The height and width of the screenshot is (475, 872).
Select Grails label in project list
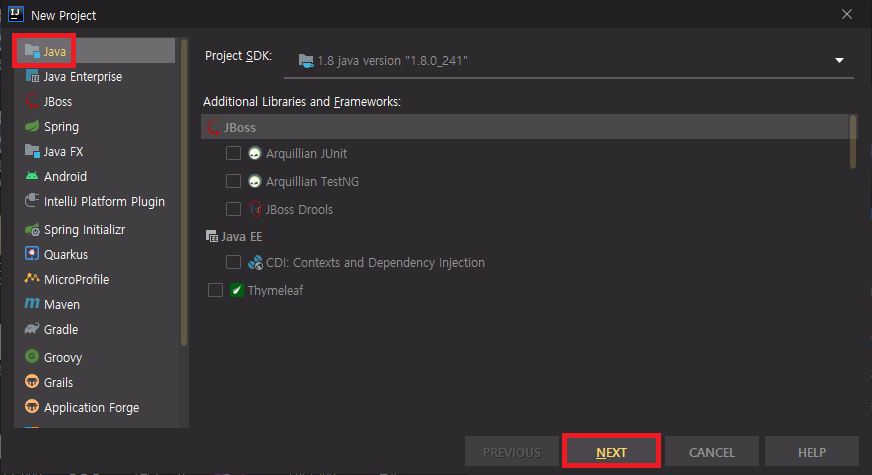[58, 382]
